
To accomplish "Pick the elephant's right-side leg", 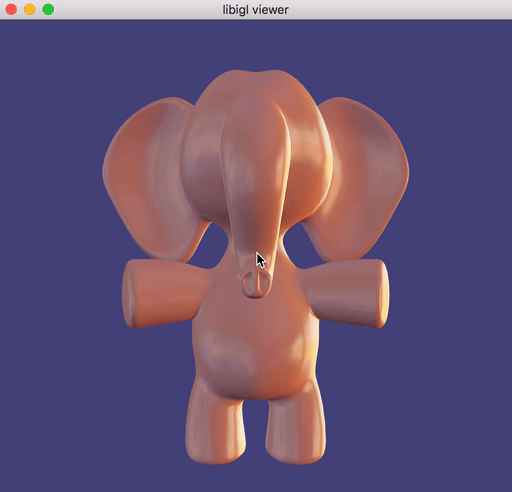I will (296, 423).
